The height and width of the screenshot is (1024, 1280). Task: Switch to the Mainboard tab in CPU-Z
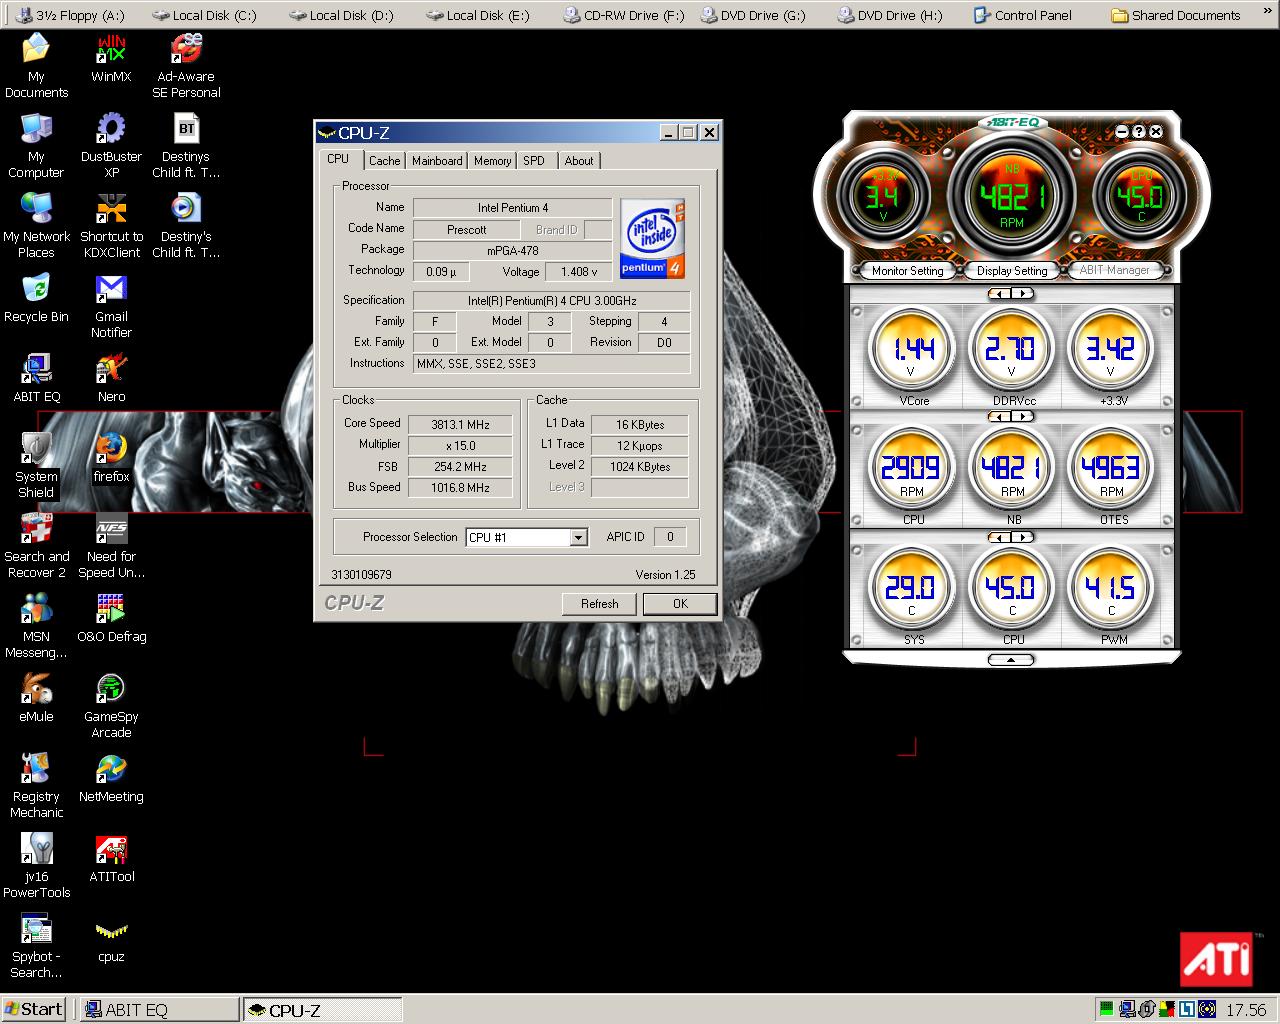click(437, 161)
